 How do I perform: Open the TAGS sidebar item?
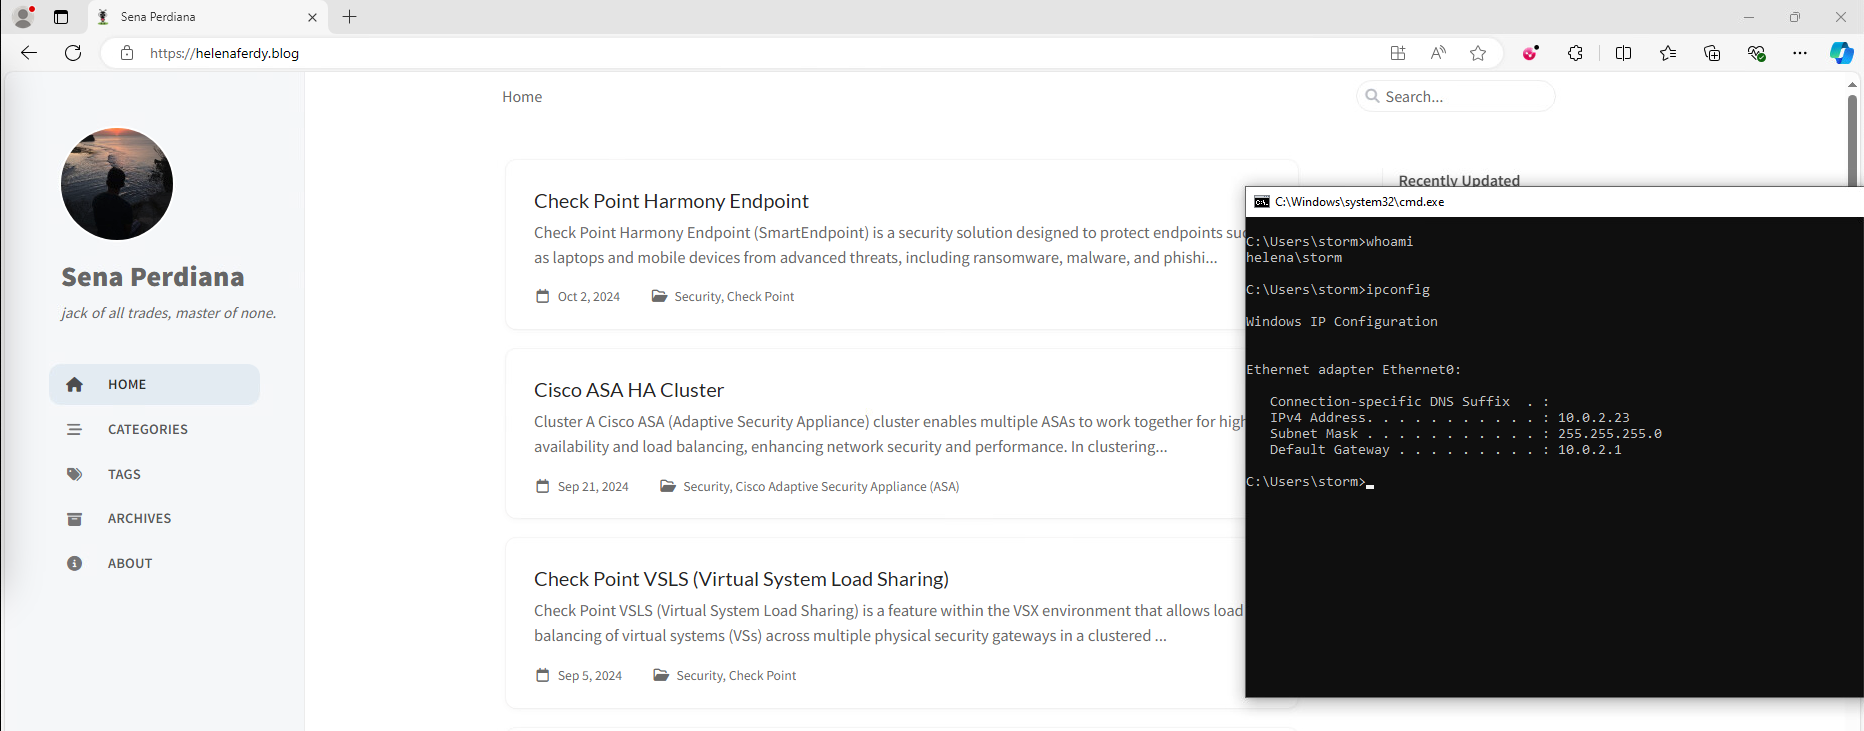124,474
